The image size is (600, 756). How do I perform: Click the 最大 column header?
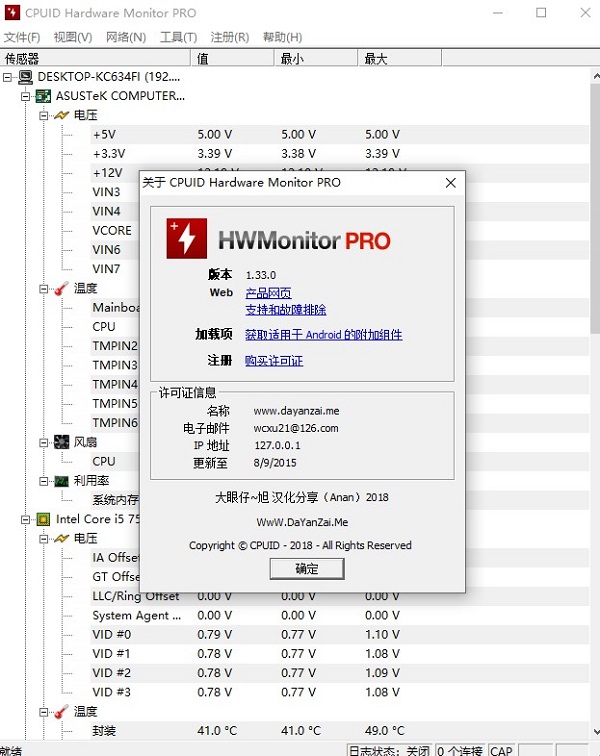tap(399, 58)
